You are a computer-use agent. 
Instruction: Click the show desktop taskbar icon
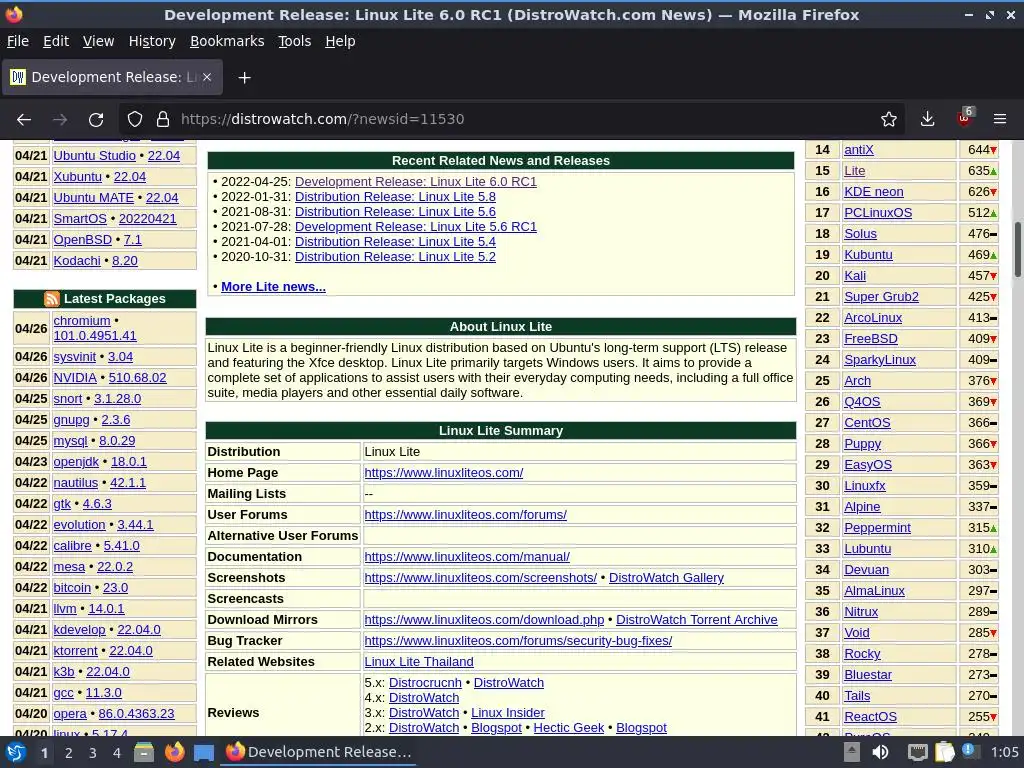(x=204, y=752)
